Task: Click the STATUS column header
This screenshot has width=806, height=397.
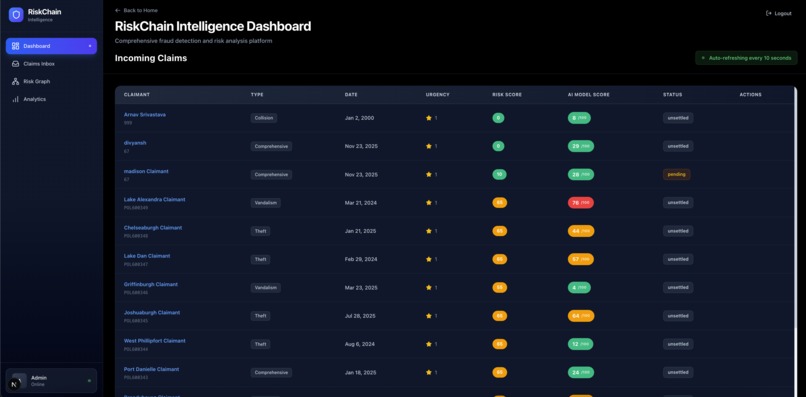Action: click(672, 95)
